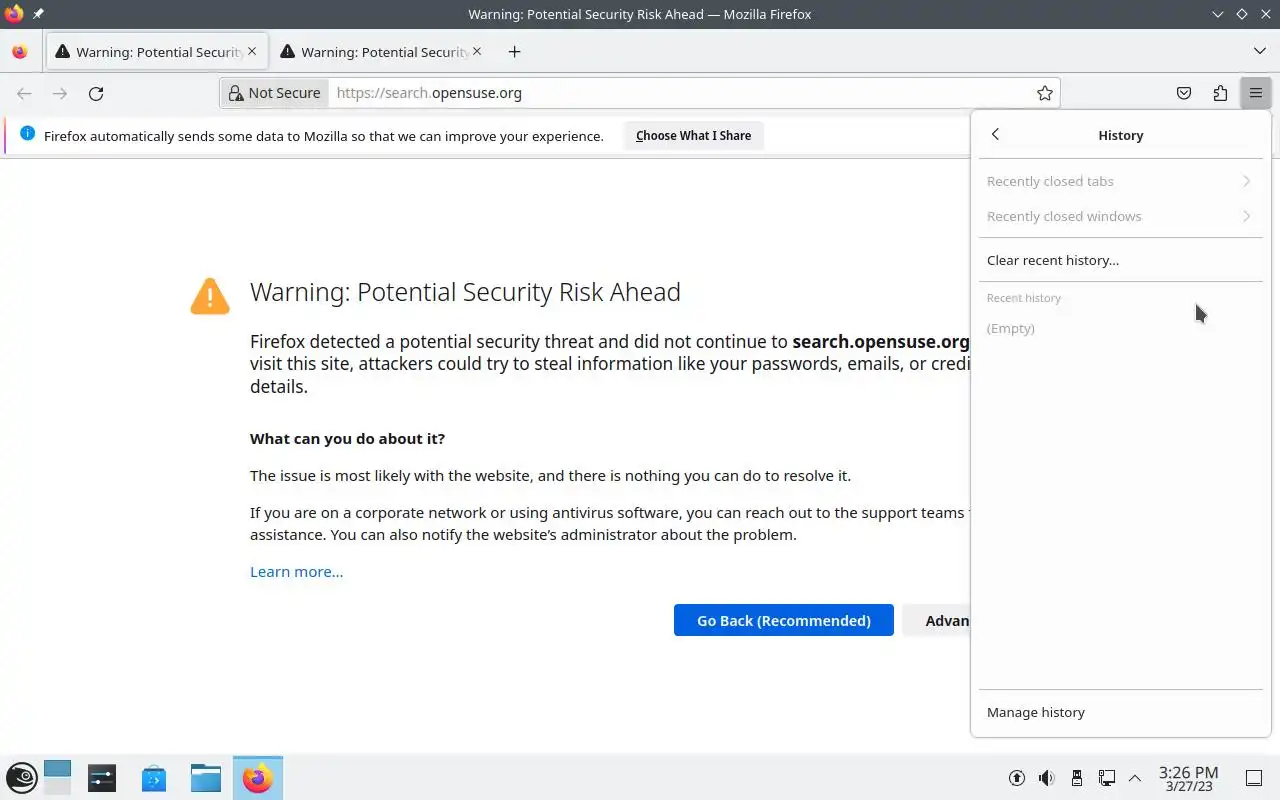Click Firefox taskbar entry

(257, 778)
